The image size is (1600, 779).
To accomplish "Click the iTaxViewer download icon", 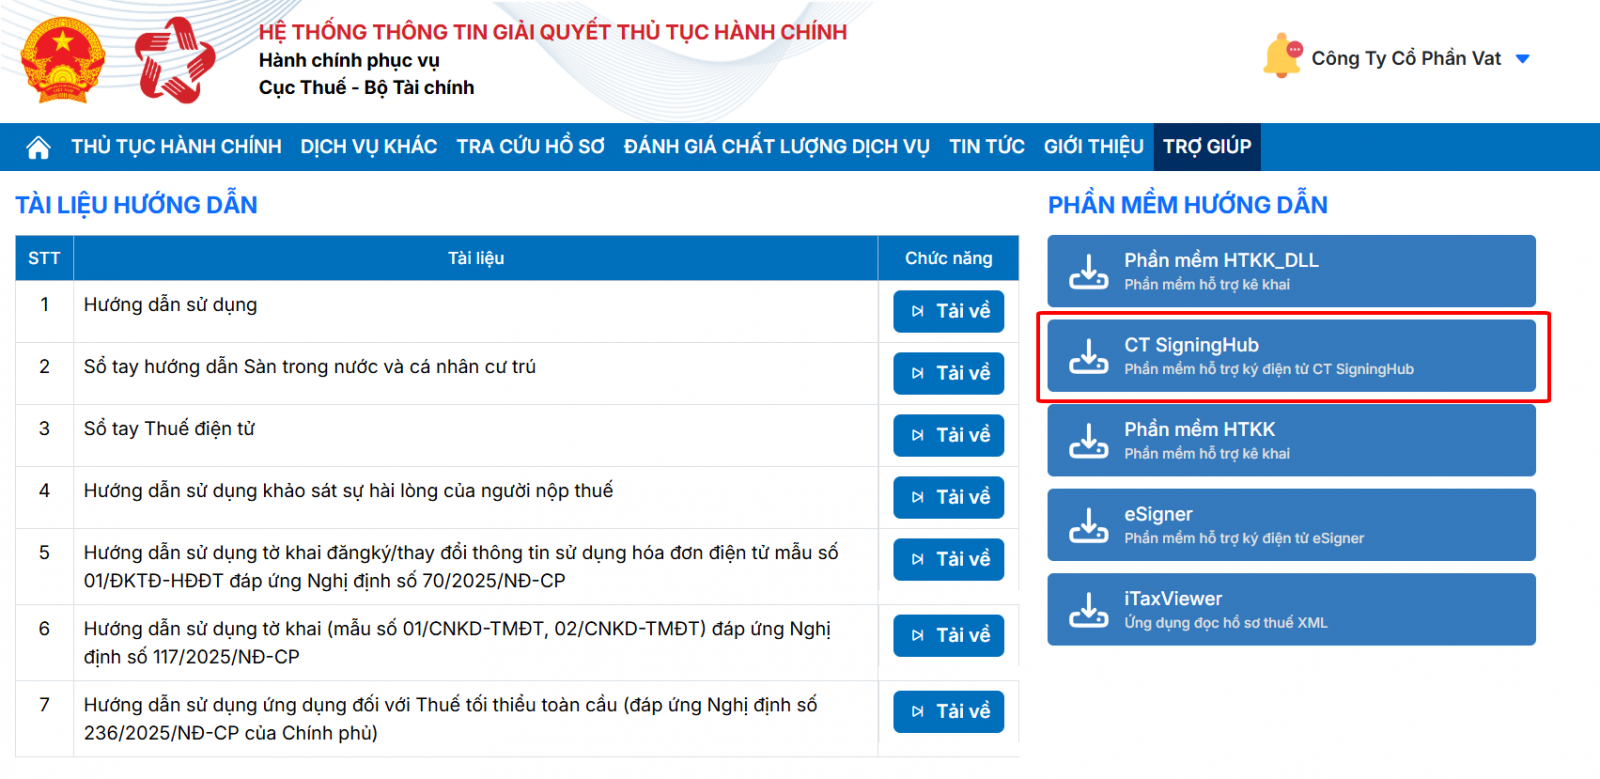I will coord(1088,609).
